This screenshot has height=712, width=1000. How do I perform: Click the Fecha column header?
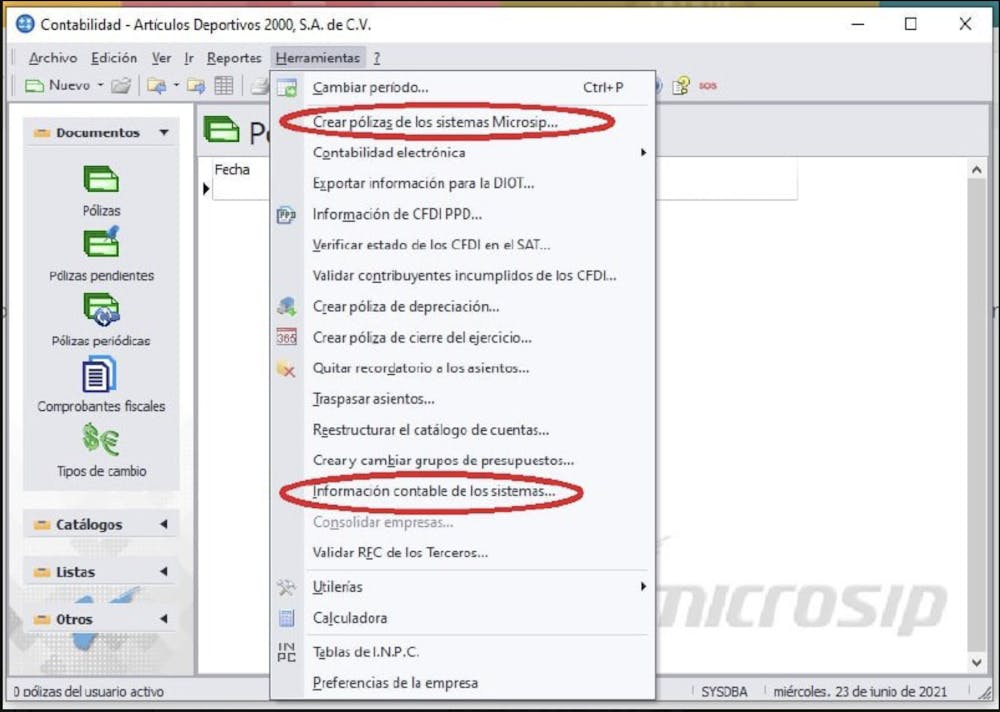click(x=232, y=170)
